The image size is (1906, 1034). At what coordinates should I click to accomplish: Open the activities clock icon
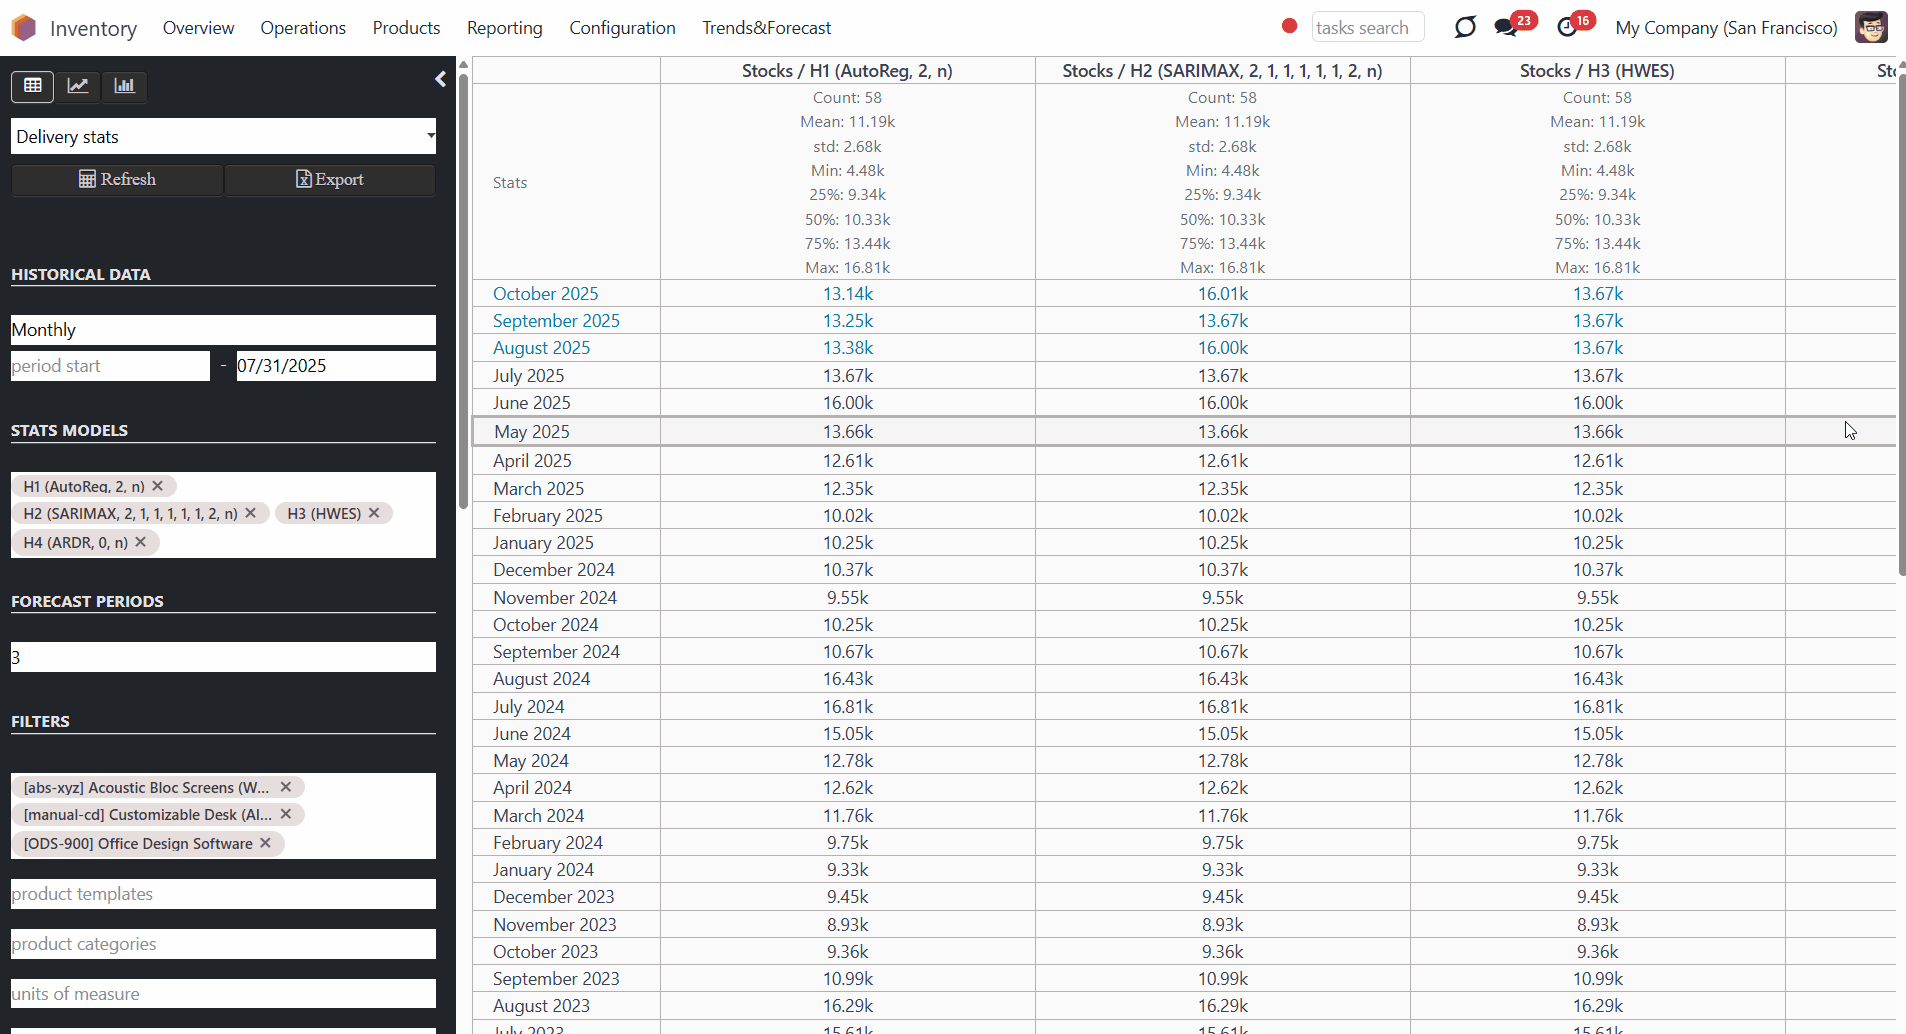[1567, 28]
